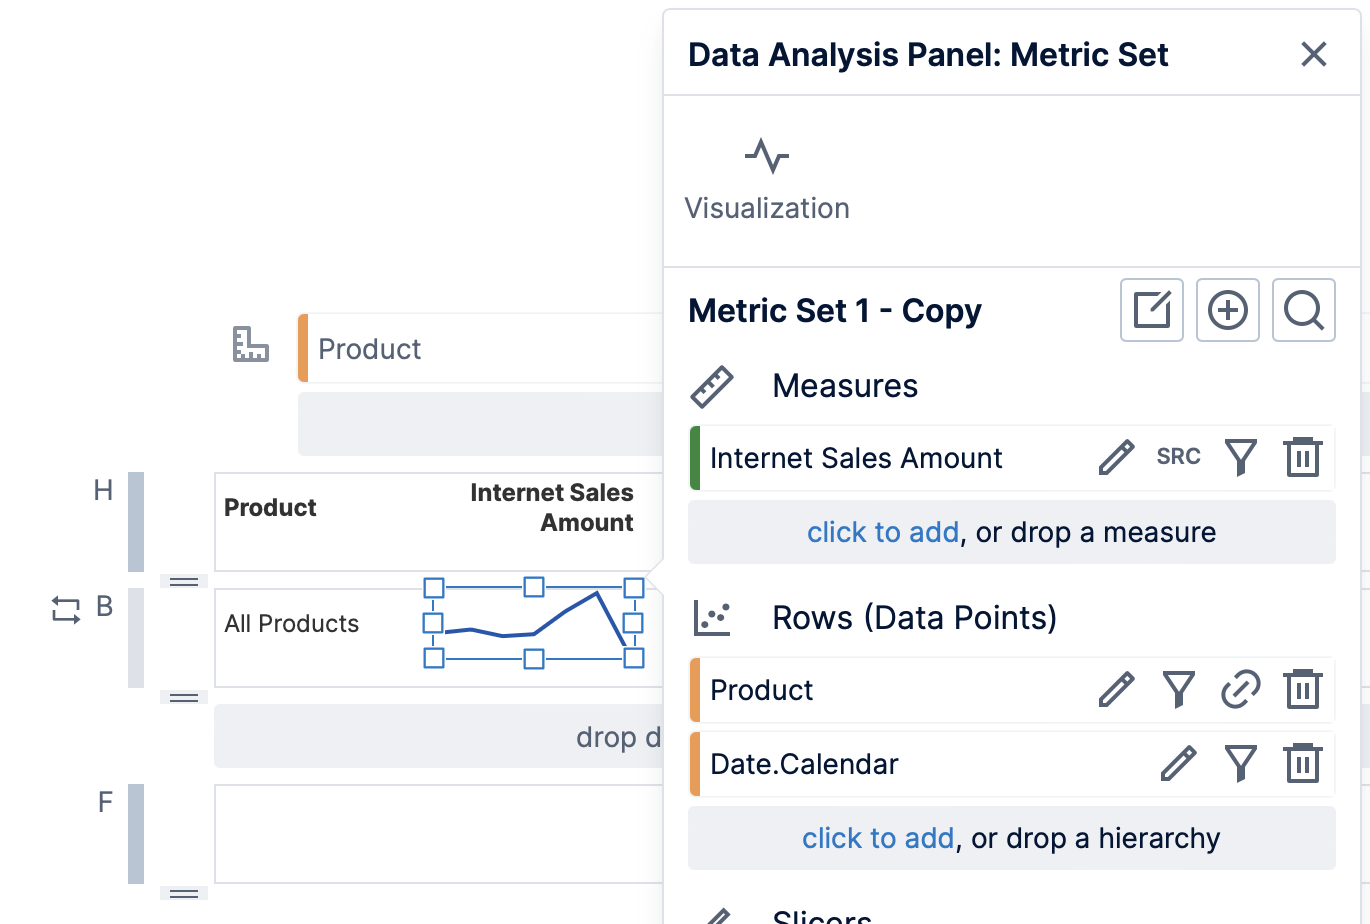1370x924 pixels.
Task: Close the Data Analysis Panel
Action: coord(1313,54)
